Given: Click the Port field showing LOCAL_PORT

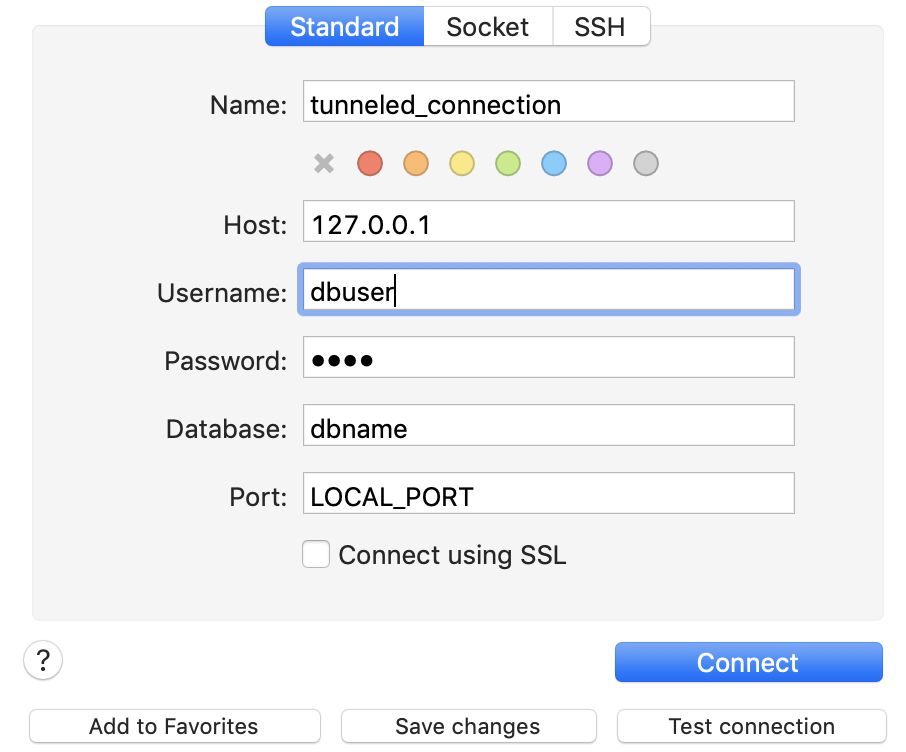Looking at the screenshot, I should click(548, 492).
